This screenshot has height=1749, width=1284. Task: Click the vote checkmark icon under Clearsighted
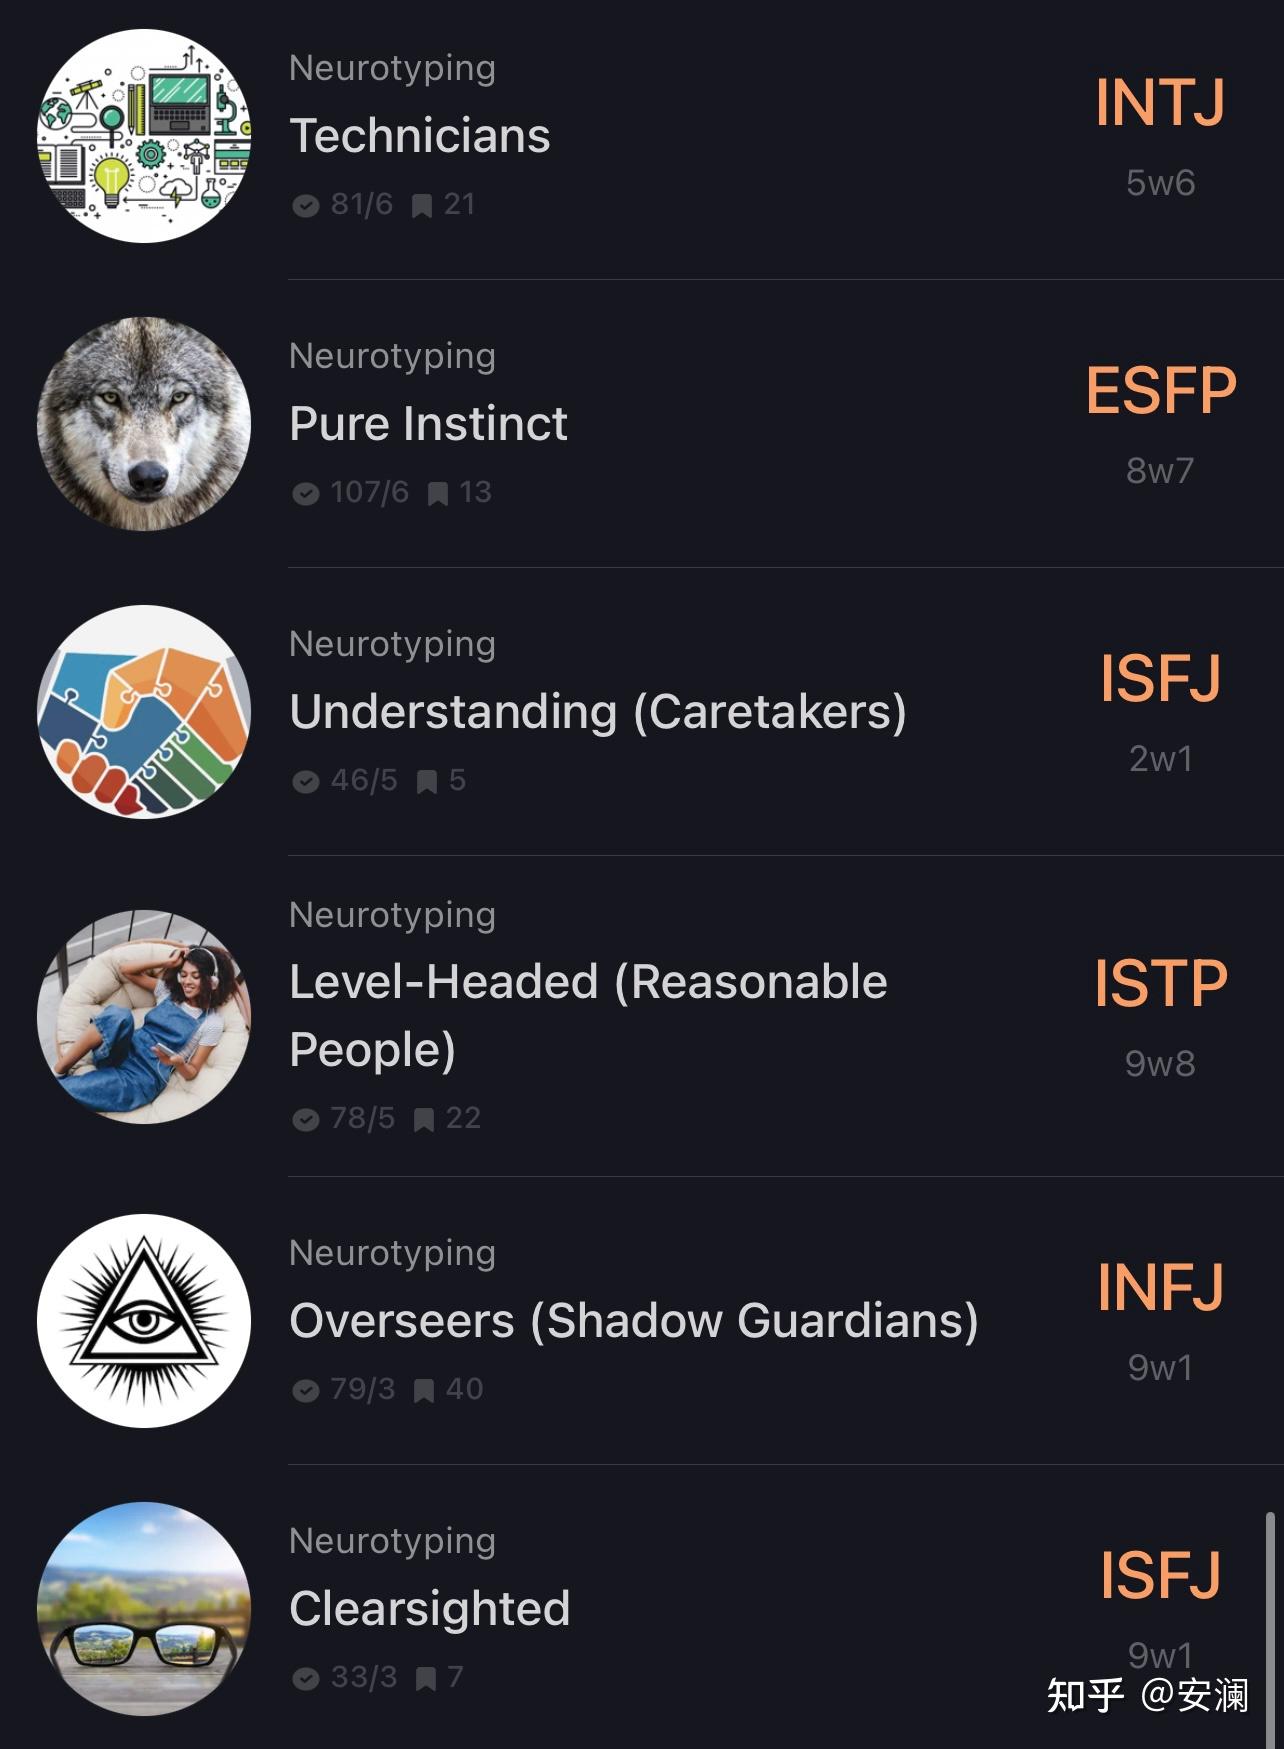click(305, 1679)
